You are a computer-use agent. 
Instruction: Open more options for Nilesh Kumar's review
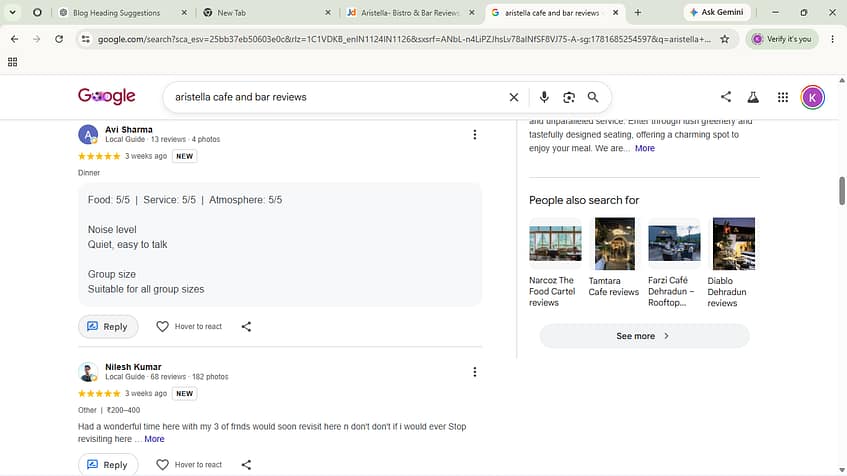(x=474, y=372)
